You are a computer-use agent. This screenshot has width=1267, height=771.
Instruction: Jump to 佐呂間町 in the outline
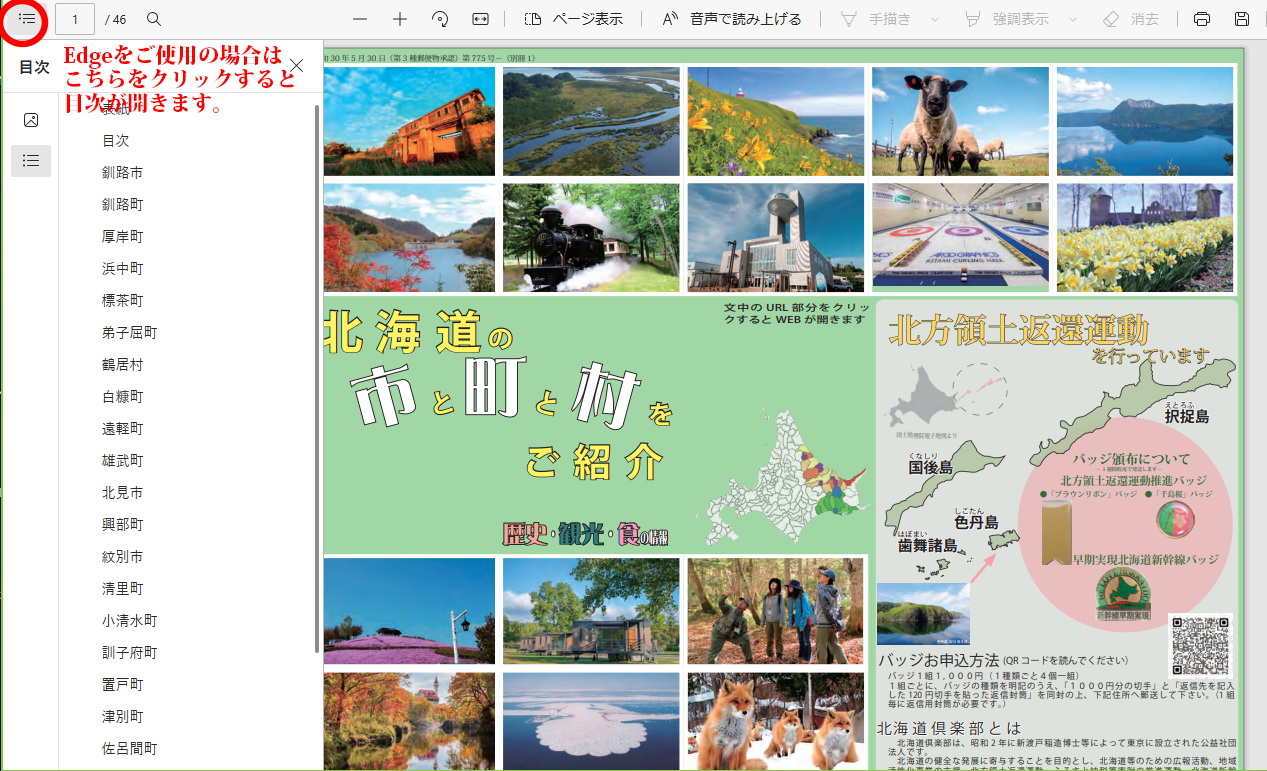point(129,749)
